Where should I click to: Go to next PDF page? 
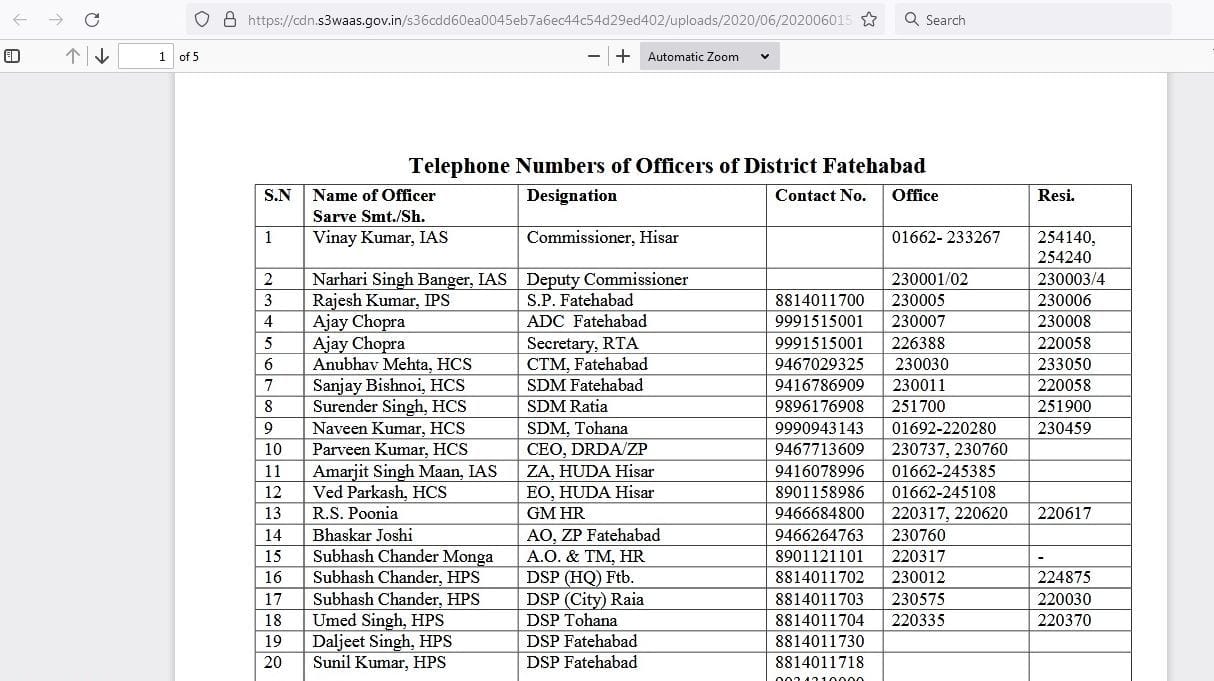click(102, 56)
